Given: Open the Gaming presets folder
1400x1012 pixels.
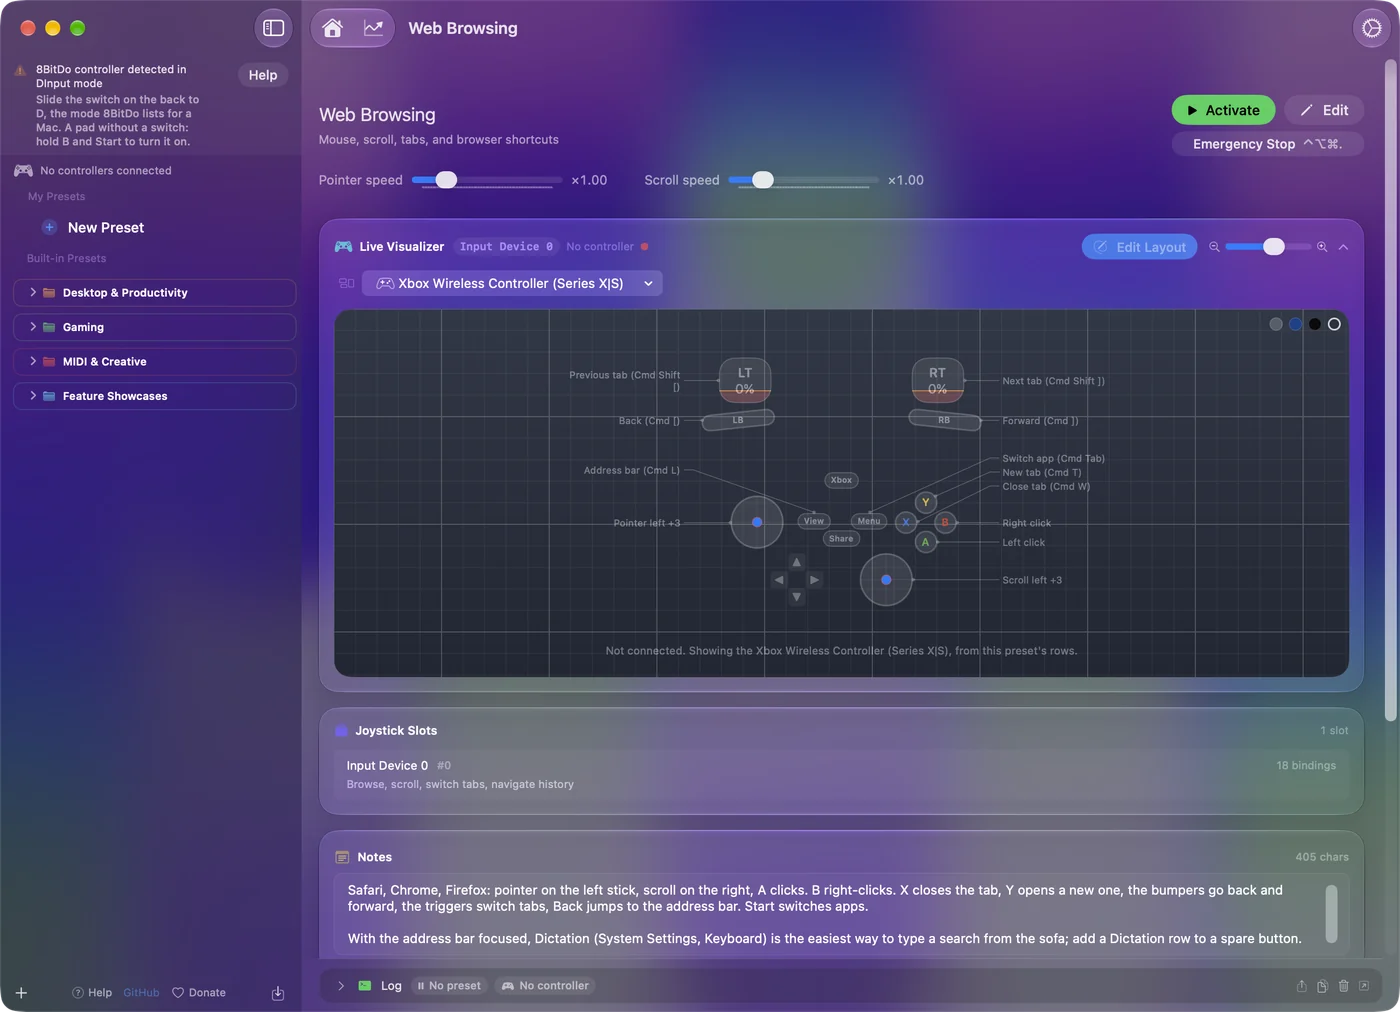Looking at the screenshot, I should pyautogui.click(x=155, y=327).
